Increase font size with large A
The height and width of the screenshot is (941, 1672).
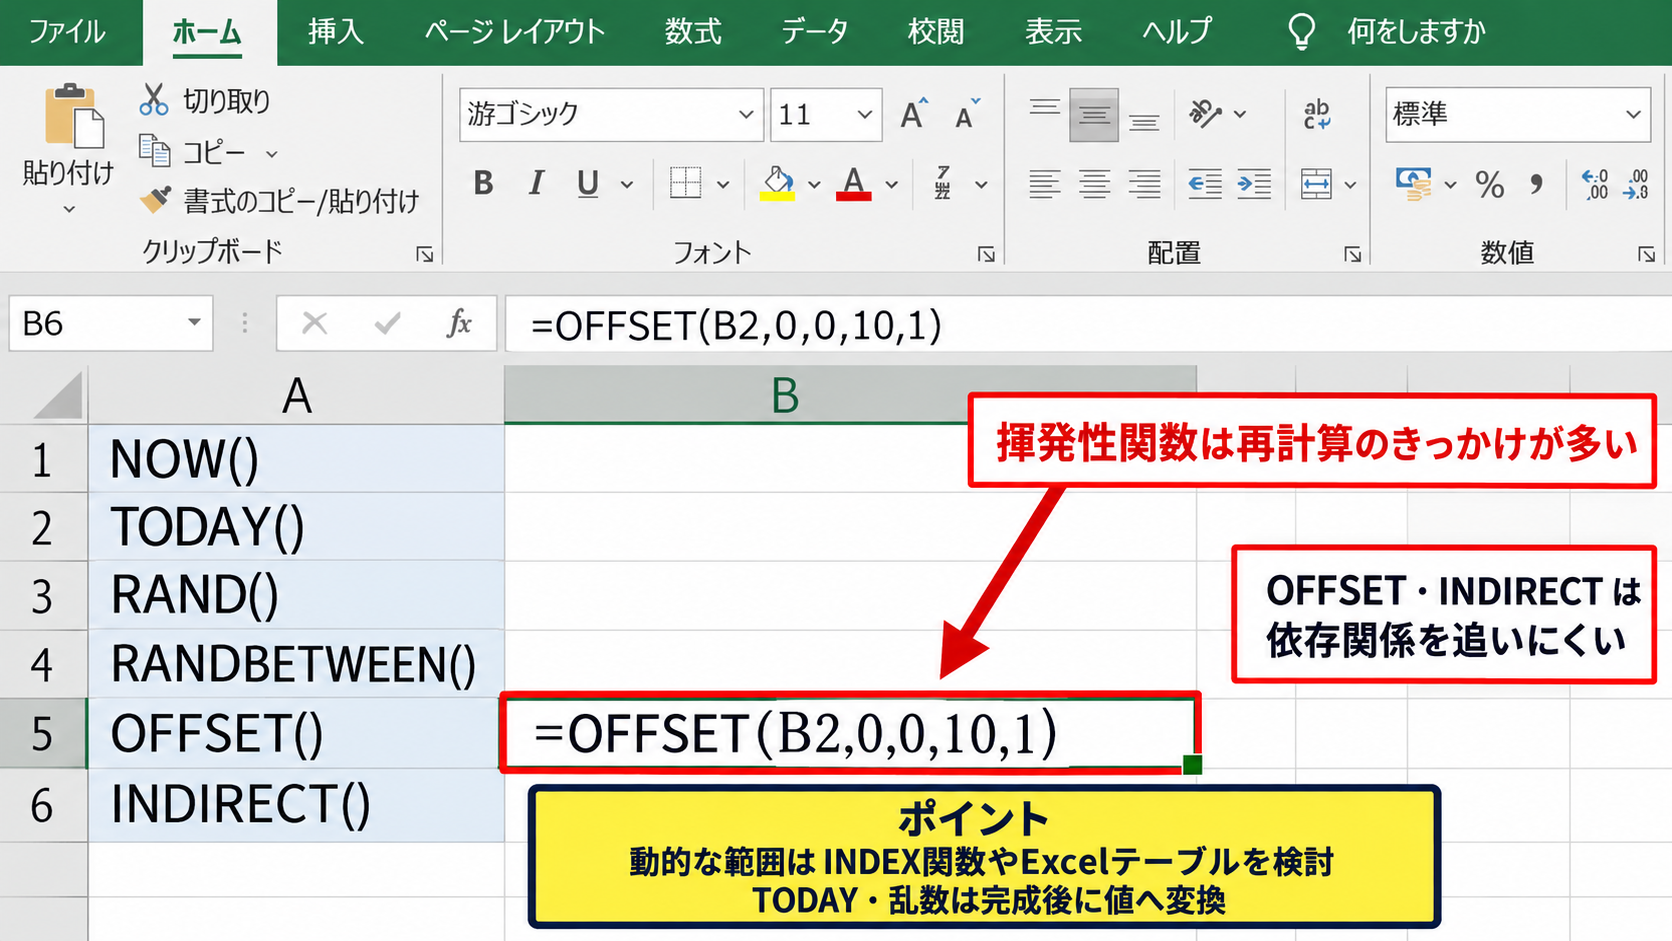[x=914, y=114]
